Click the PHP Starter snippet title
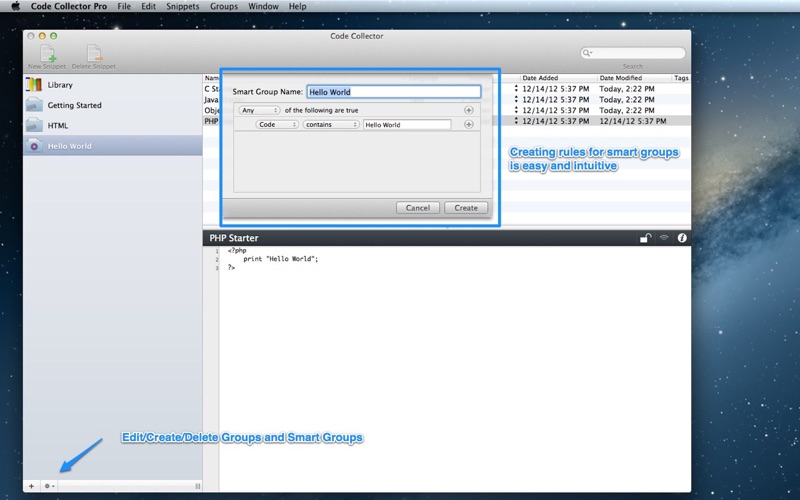 pos(234,238)
